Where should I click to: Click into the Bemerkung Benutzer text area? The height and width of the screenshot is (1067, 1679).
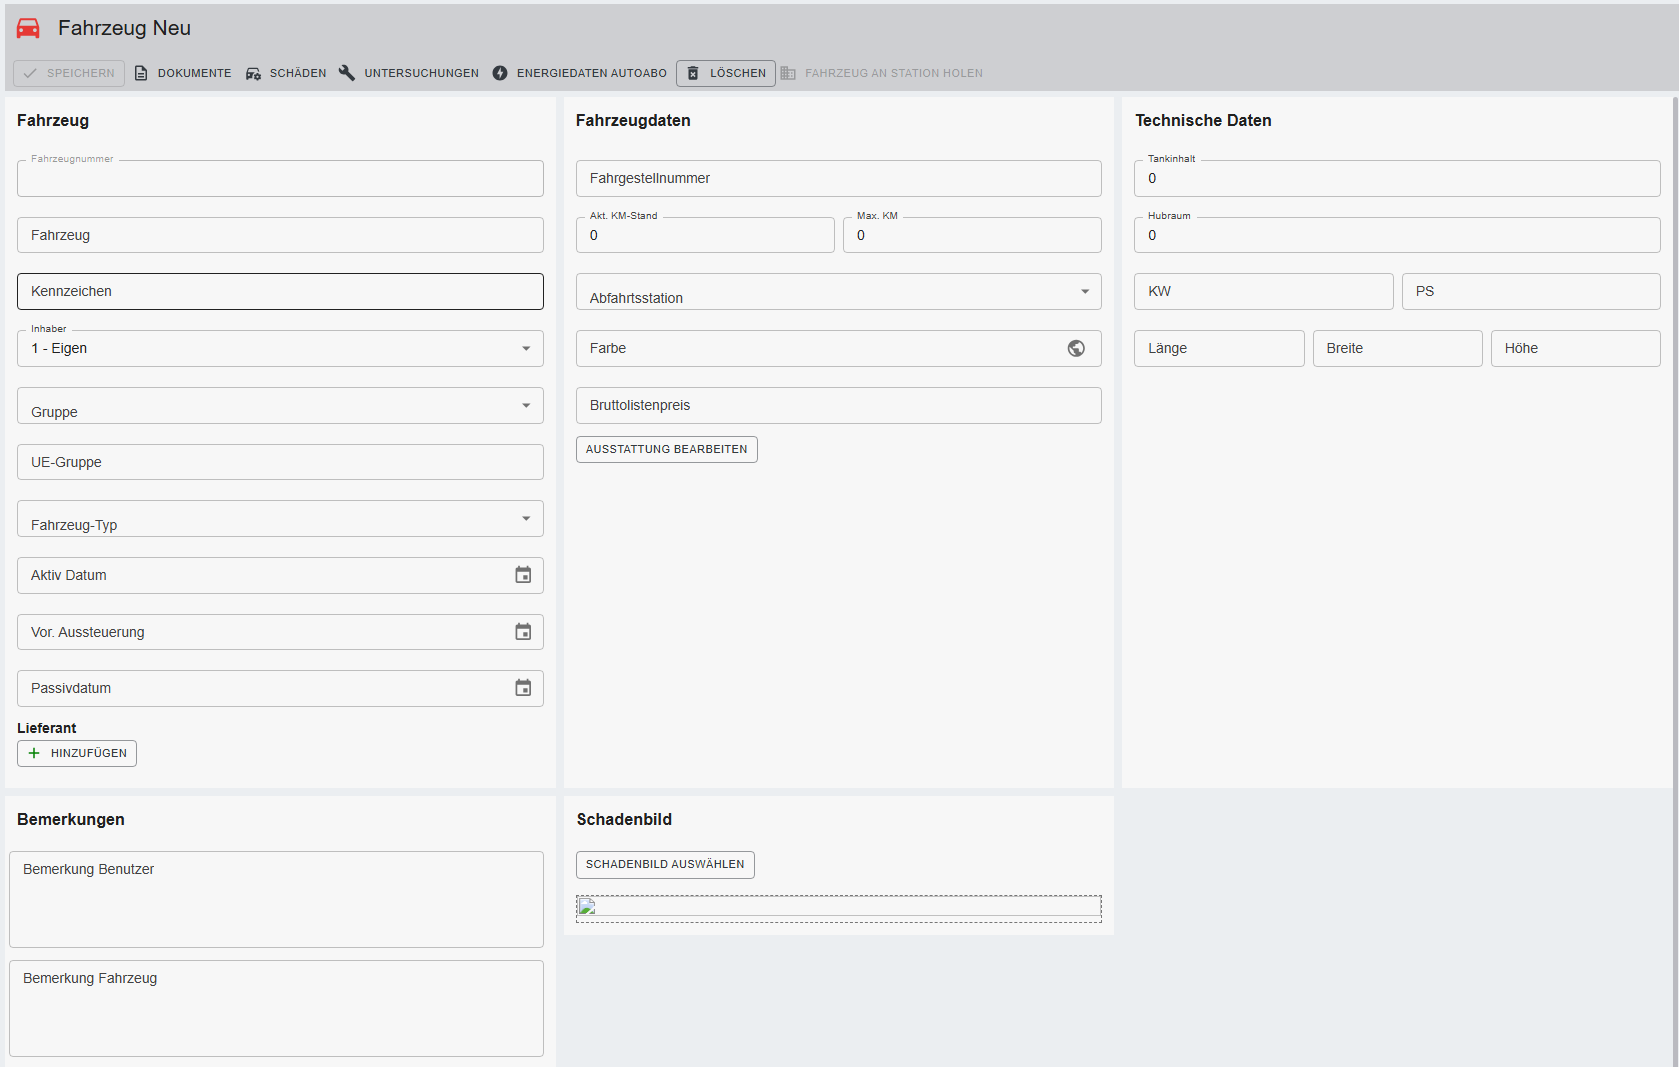(x=276, y=899)
